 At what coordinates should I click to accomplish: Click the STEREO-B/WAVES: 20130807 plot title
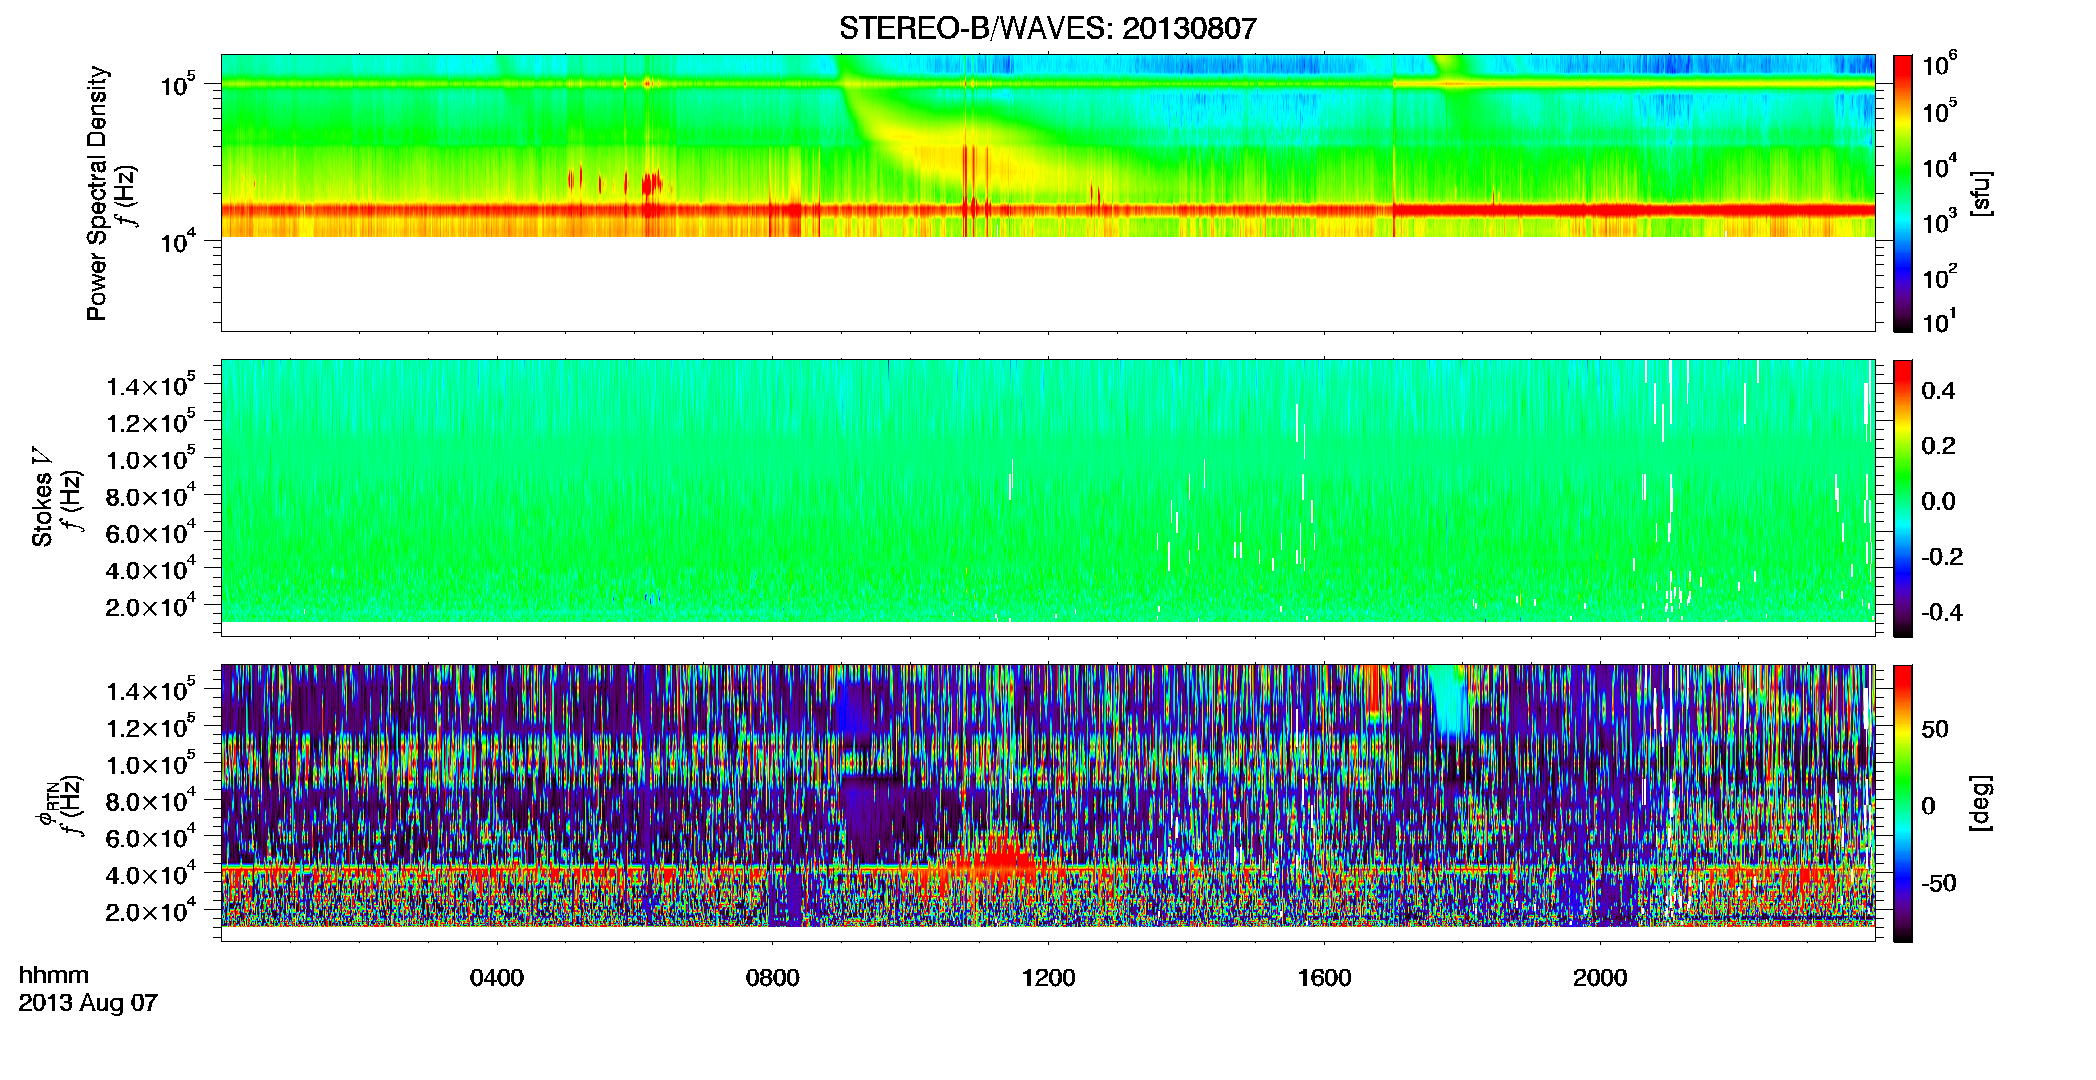click(x=1047, y=28)
